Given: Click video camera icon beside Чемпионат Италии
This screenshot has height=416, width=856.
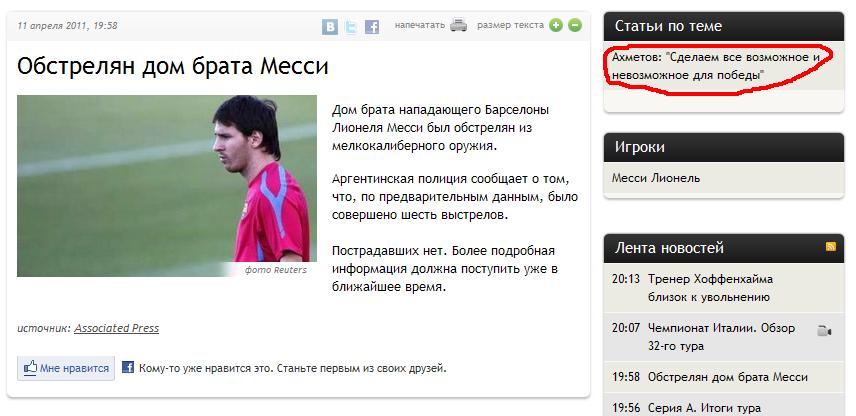Looking at the screenshot, I should tap(824, 331).
